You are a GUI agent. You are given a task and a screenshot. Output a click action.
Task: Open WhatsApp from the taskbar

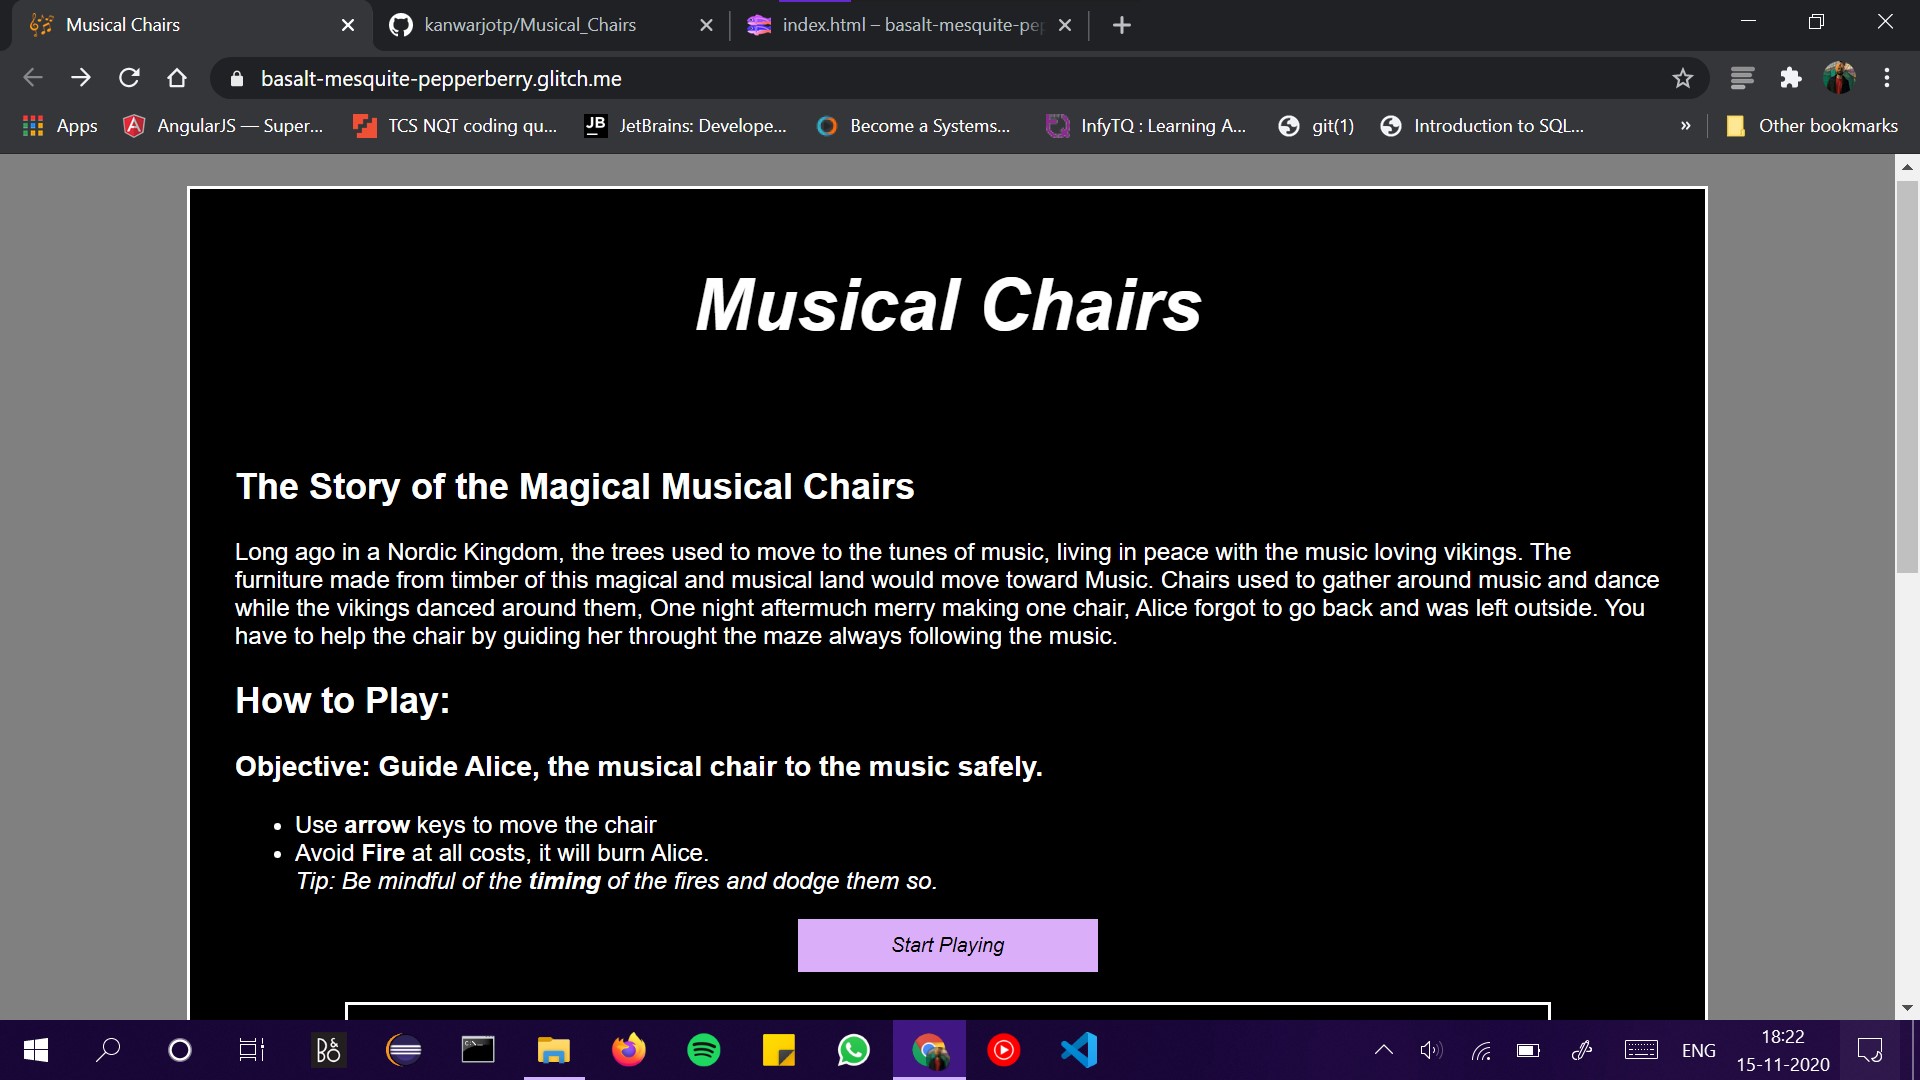click(853, 1050)
